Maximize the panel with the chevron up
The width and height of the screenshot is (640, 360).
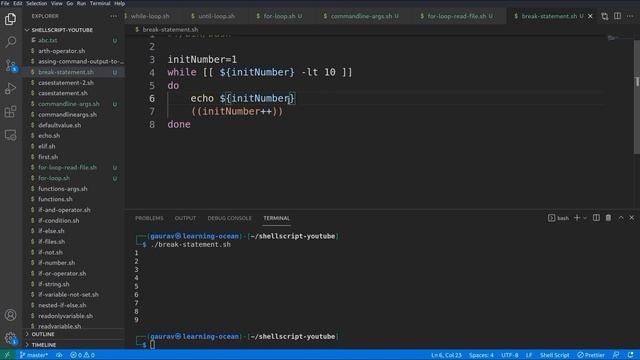tap(621, 218)
